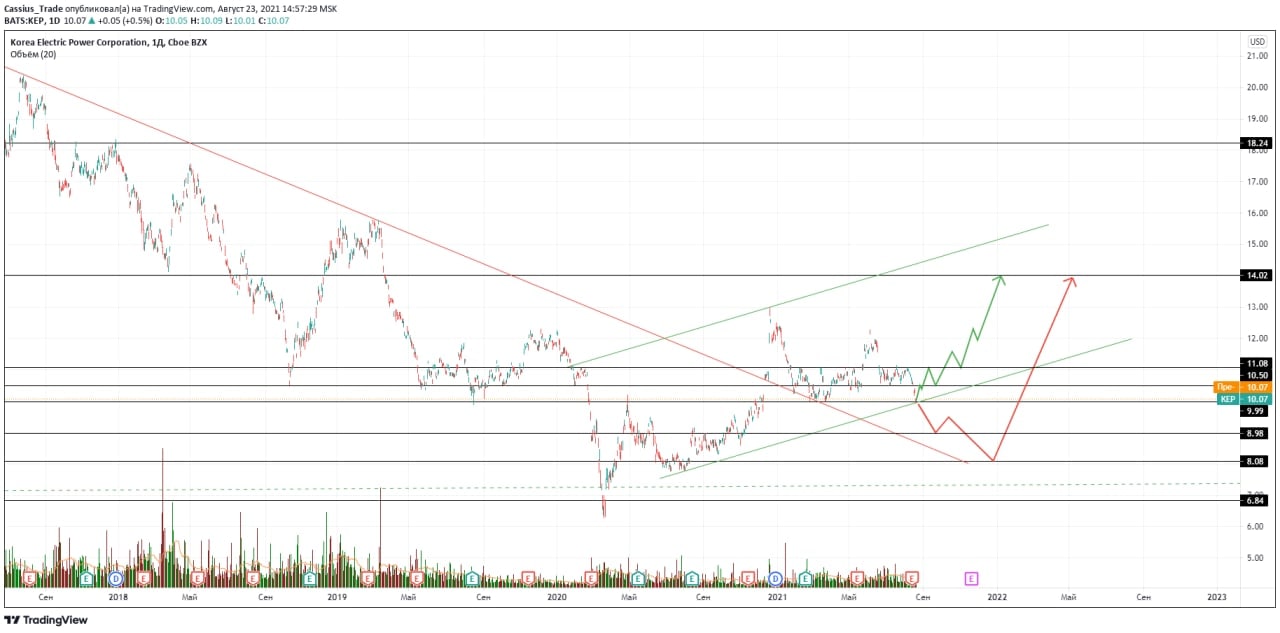Click the 13.00 tick on the price axis
Image resolution: width=1280 pixels, height=633 pixels.
coord(1257,307)
